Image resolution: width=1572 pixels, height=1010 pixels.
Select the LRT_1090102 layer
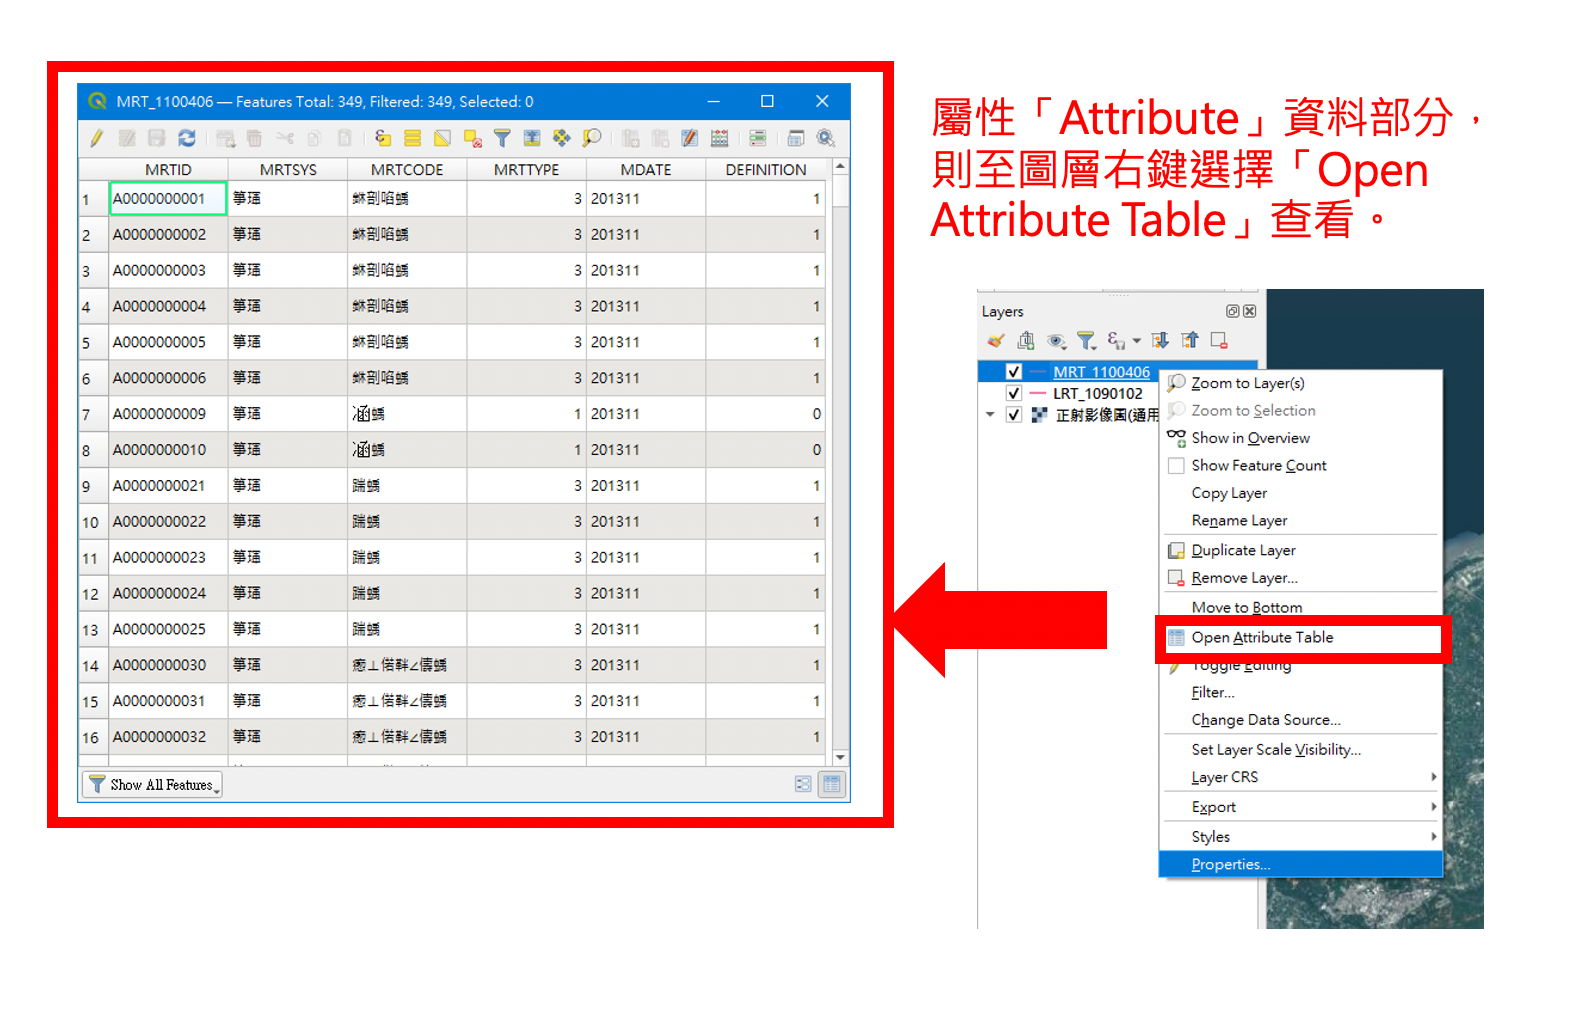tap(1097, 394)
